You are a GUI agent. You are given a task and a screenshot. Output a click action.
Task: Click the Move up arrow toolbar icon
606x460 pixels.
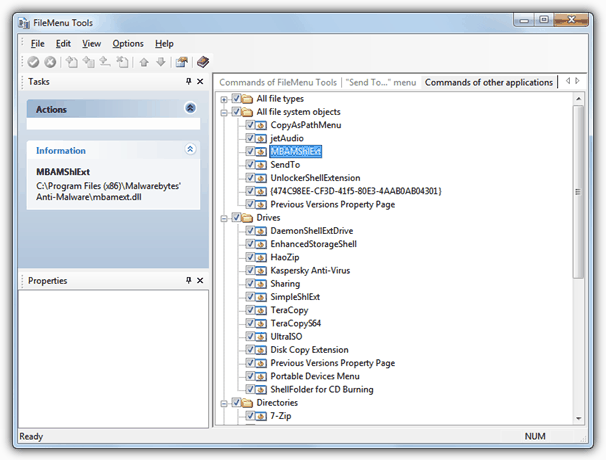(144, 62)
